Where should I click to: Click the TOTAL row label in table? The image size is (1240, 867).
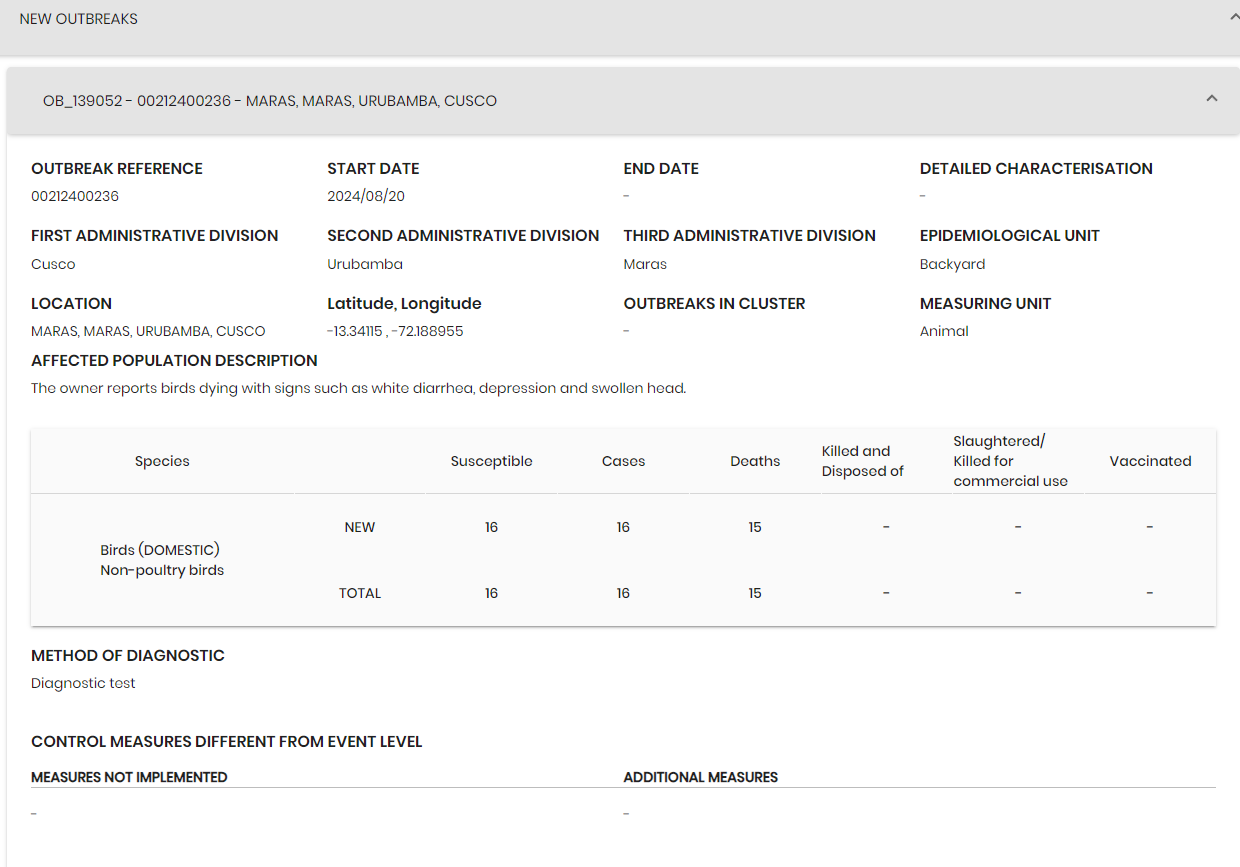point(360,593)
